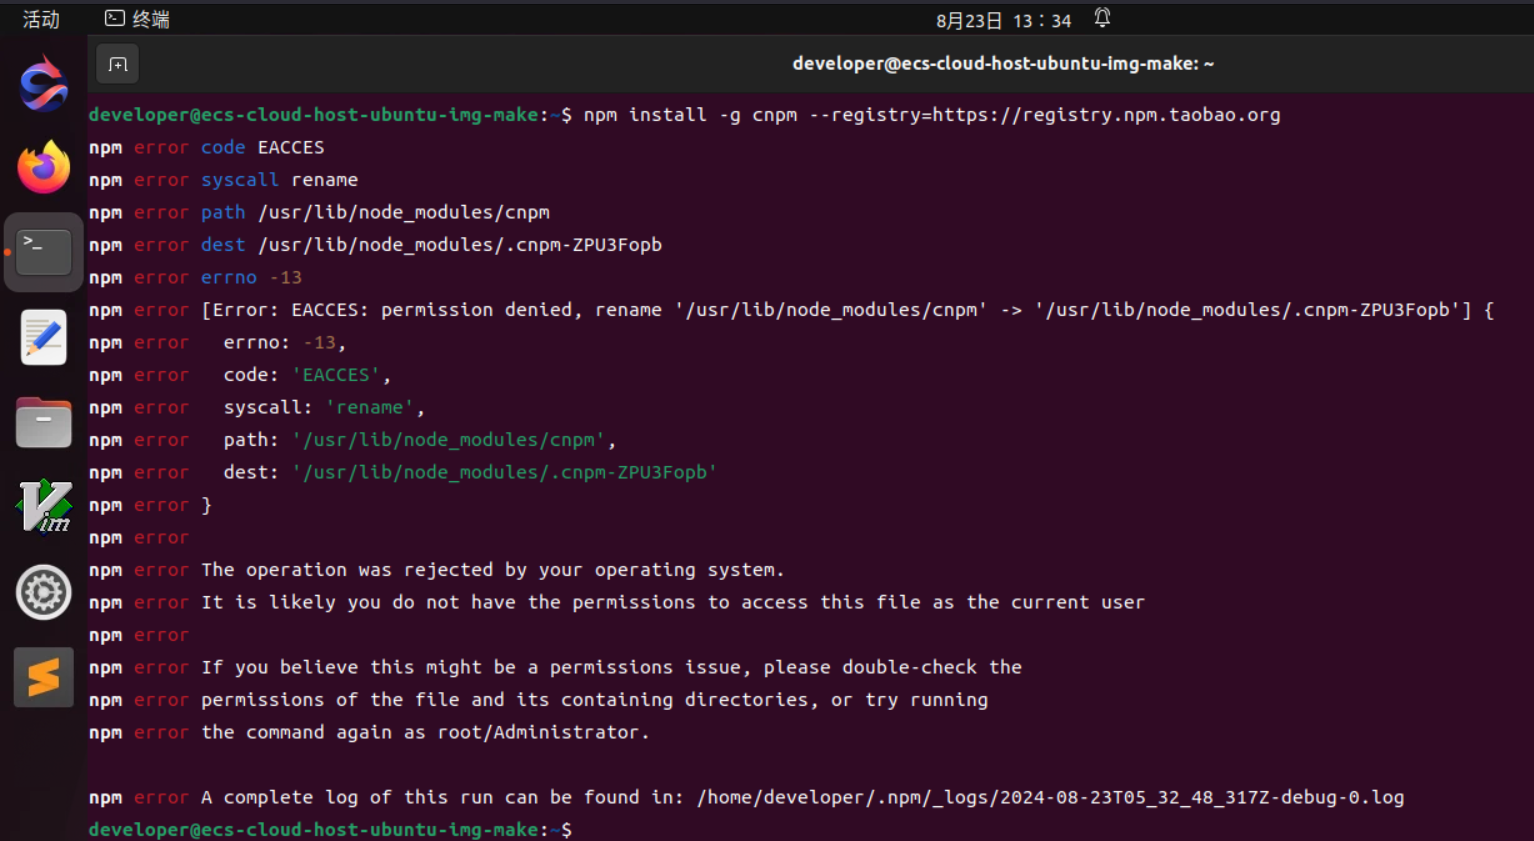
Task: Open the 终端 app menu in top bar
Action: [x=138, y=19]
